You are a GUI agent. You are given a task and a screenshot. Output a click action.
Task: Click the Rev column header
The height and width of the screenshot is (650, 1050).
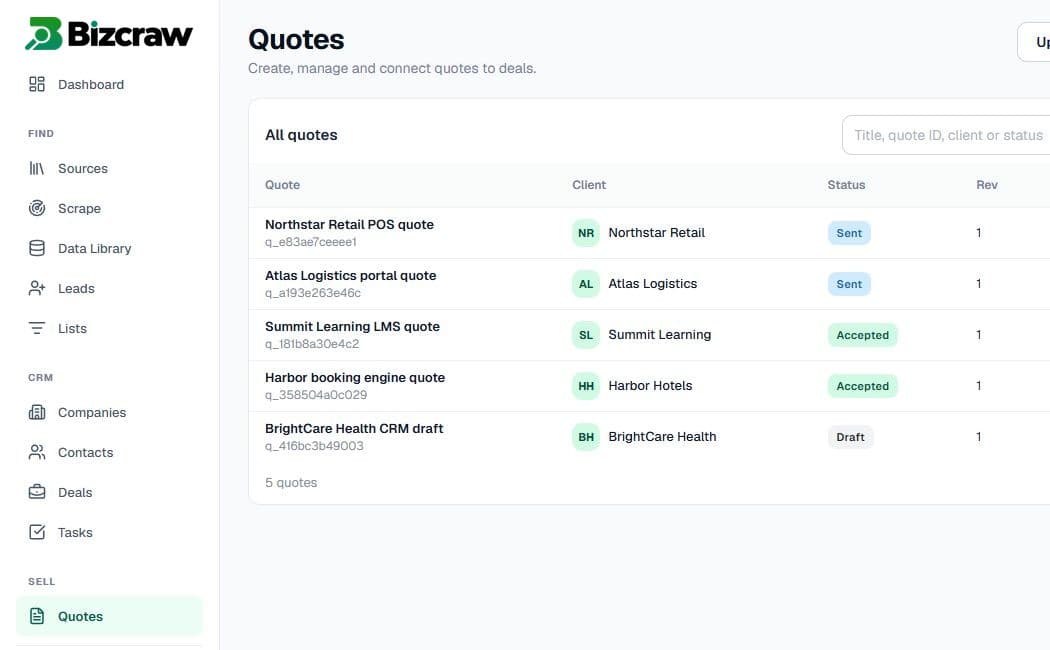click(986, 185)
